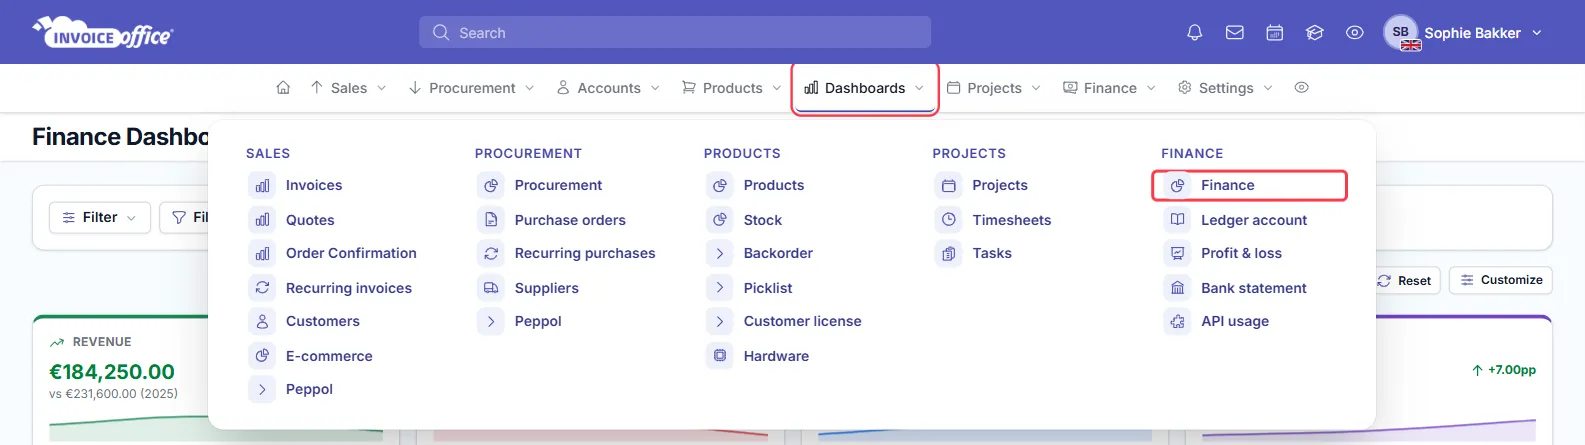Screen dimensions: 1585x445
Task: Expand the Finance top menu
Action: tap(1109, 88)
